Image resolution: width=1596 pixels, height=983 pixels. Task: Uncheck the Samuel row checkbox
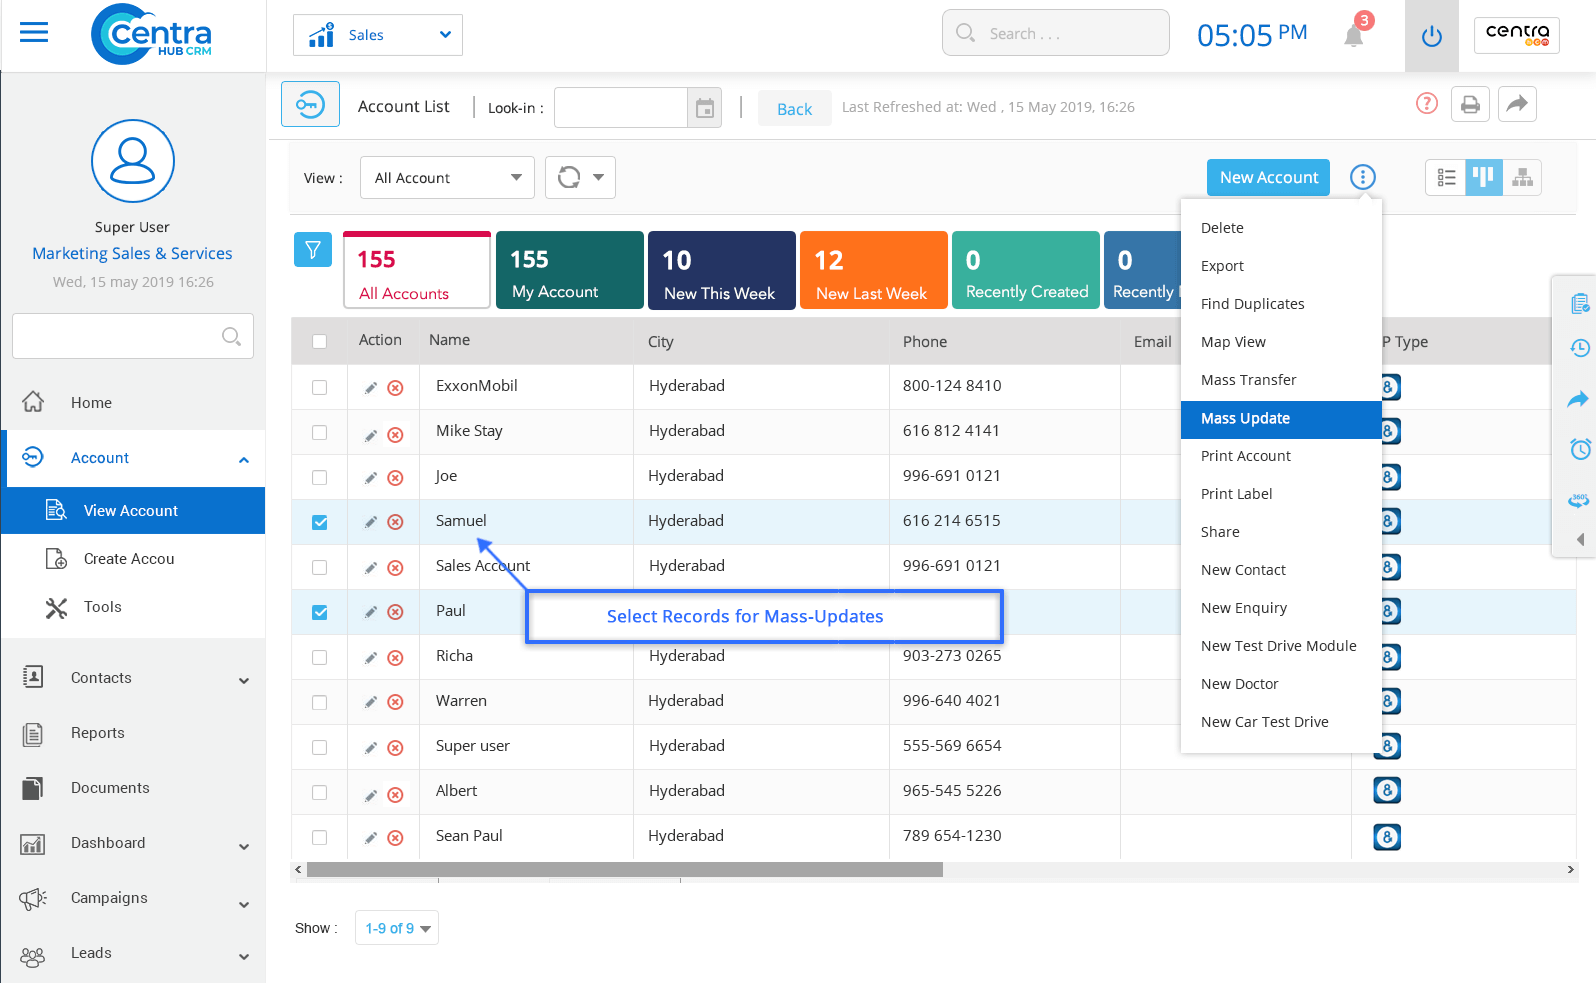coord(319,522)
